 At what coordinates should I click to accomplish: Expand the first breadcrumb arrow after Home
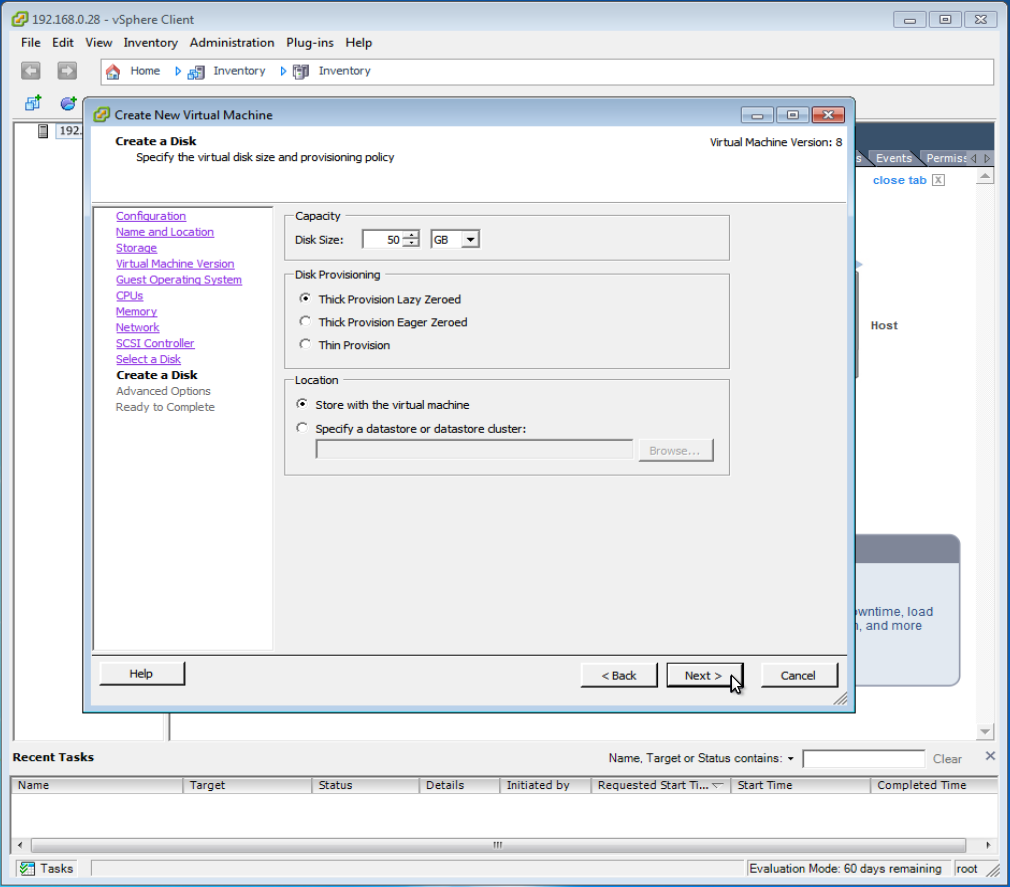pos(178,72)
